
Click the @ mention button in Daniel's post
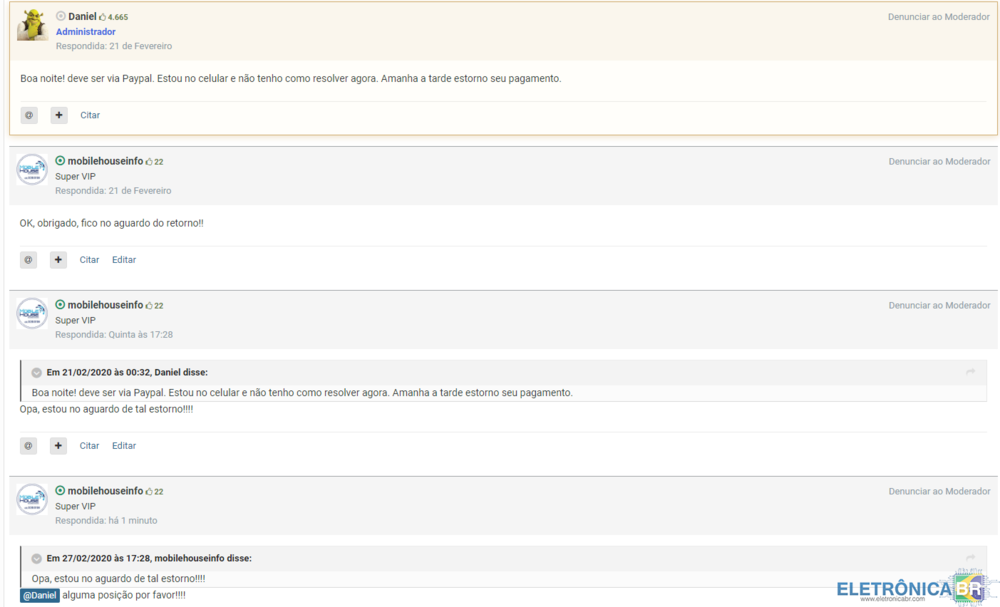29,115
